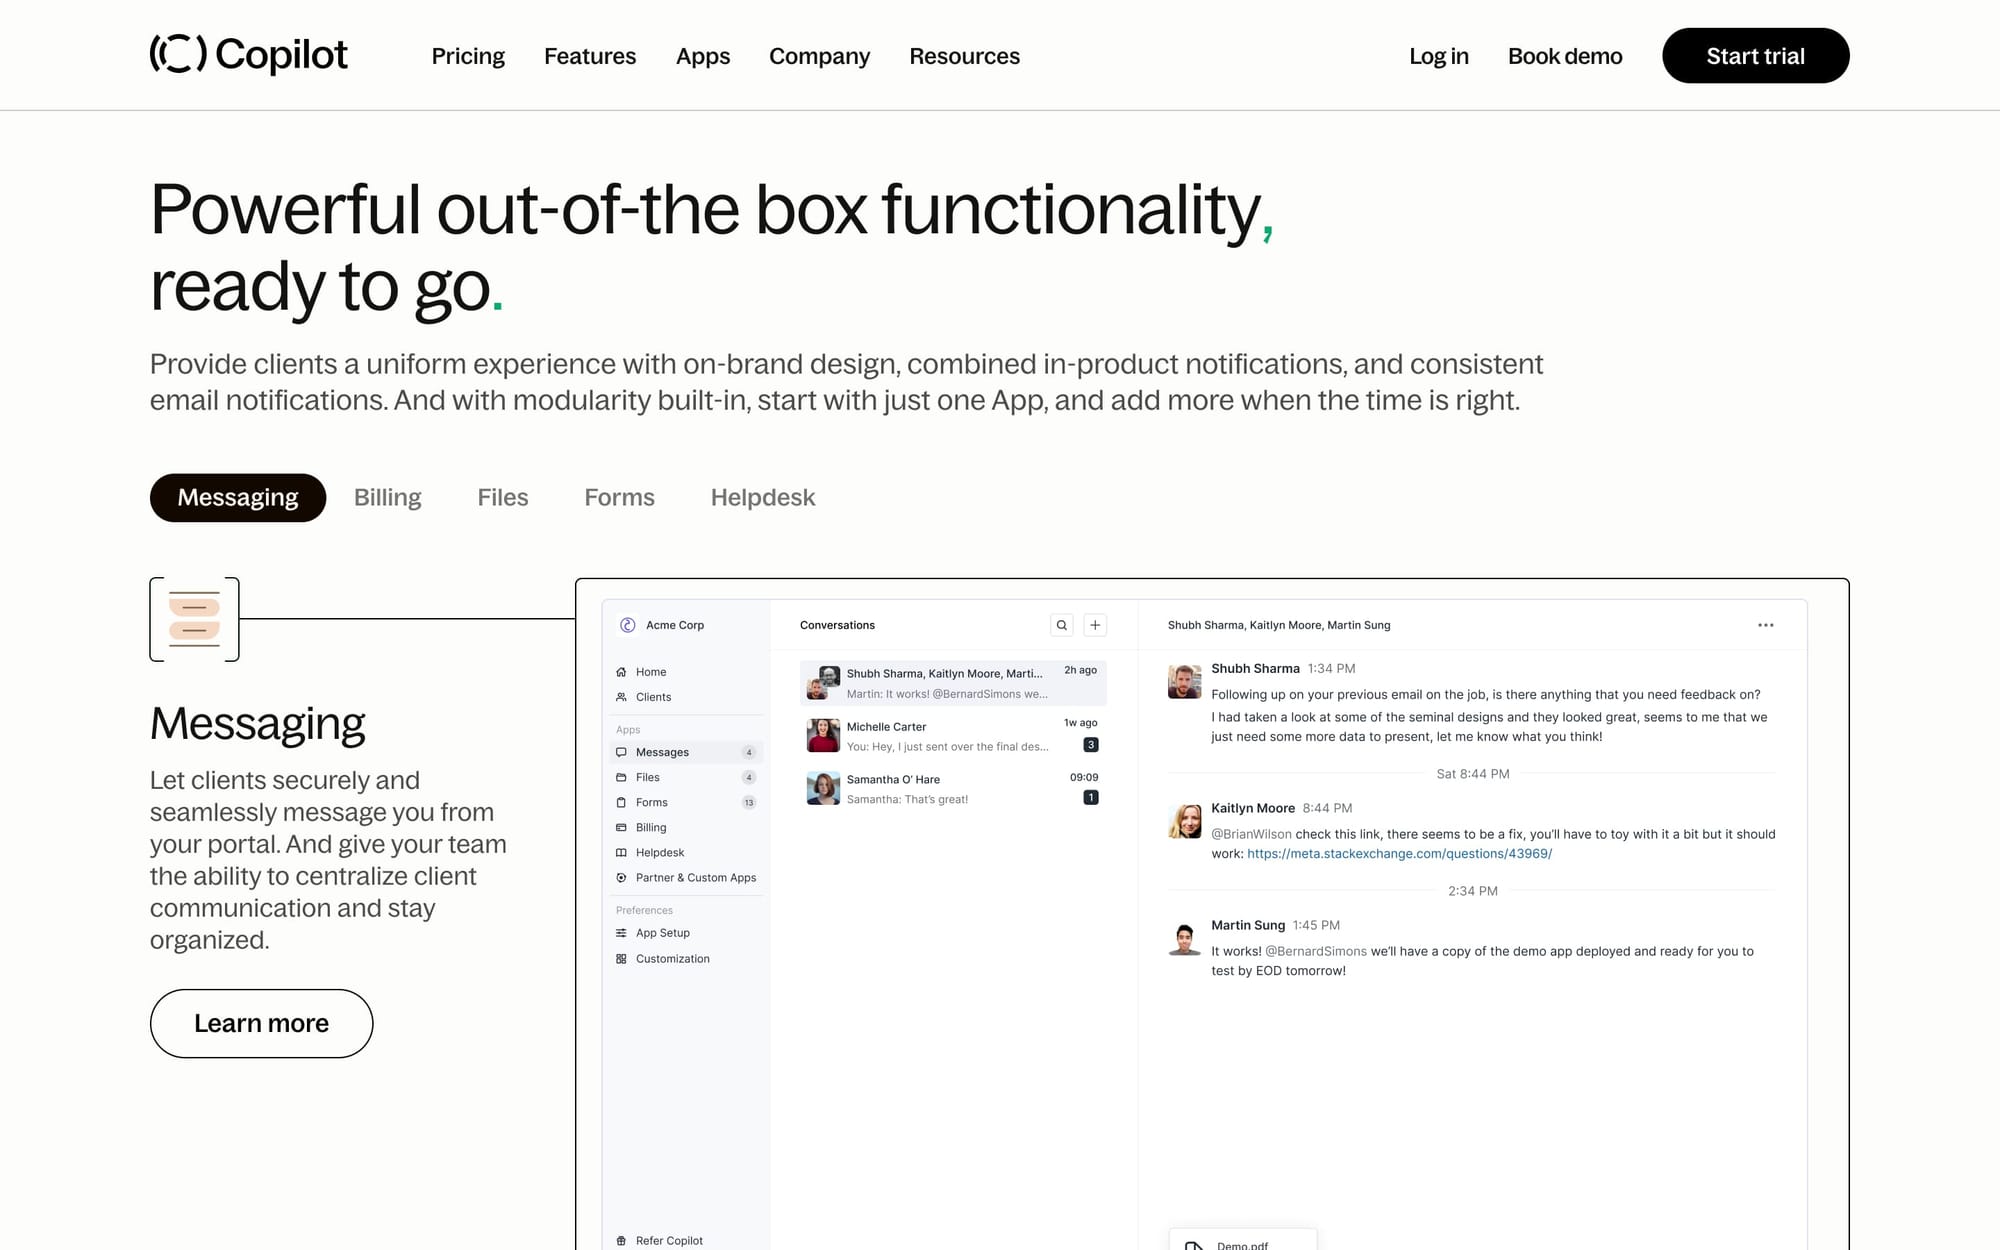Open the Company menu in the navigation bar
Screen dimensions: 2000x1250
click(819, 56)
